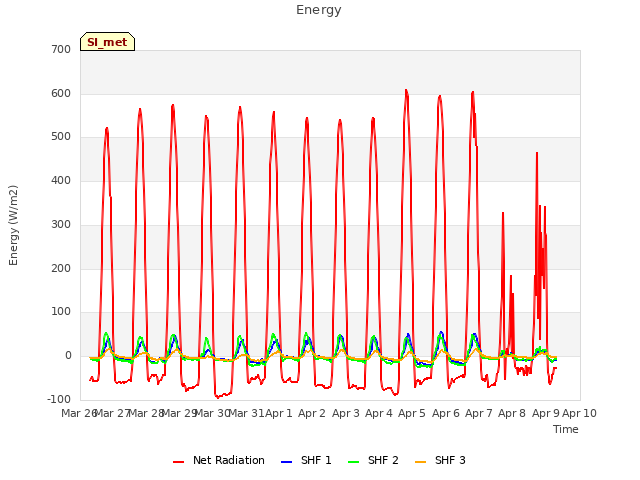Click the Apr 5 date tick label

(x=412, y=413)
